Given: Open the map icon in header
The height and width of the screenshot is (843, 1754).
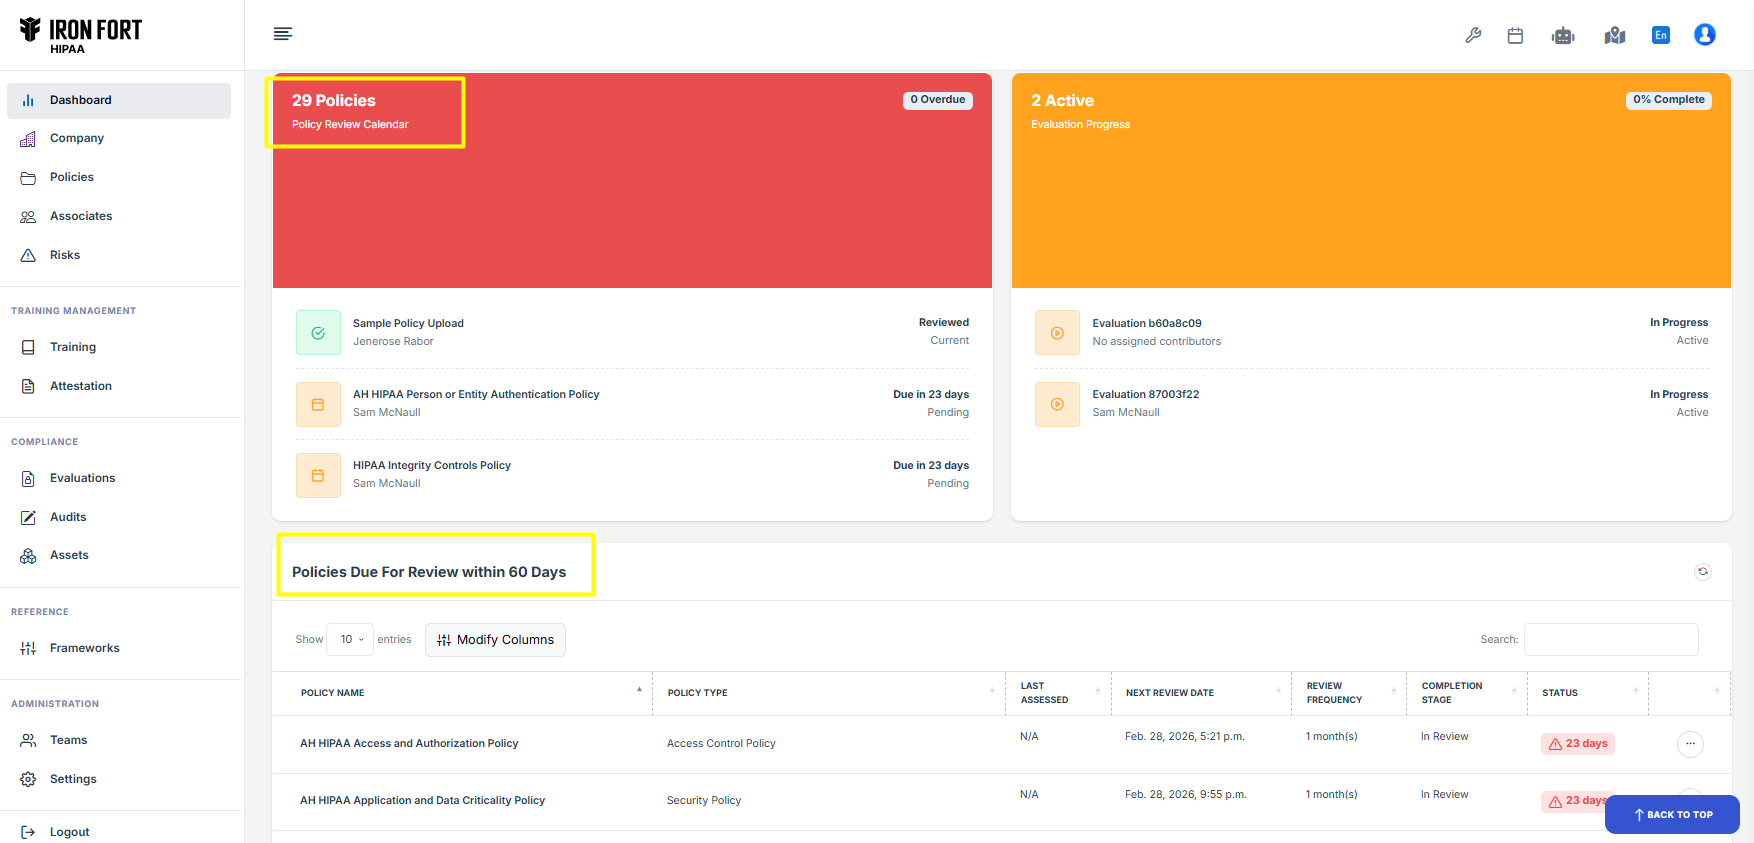Looking at the screenshot, I should [x=1614, y=36].
